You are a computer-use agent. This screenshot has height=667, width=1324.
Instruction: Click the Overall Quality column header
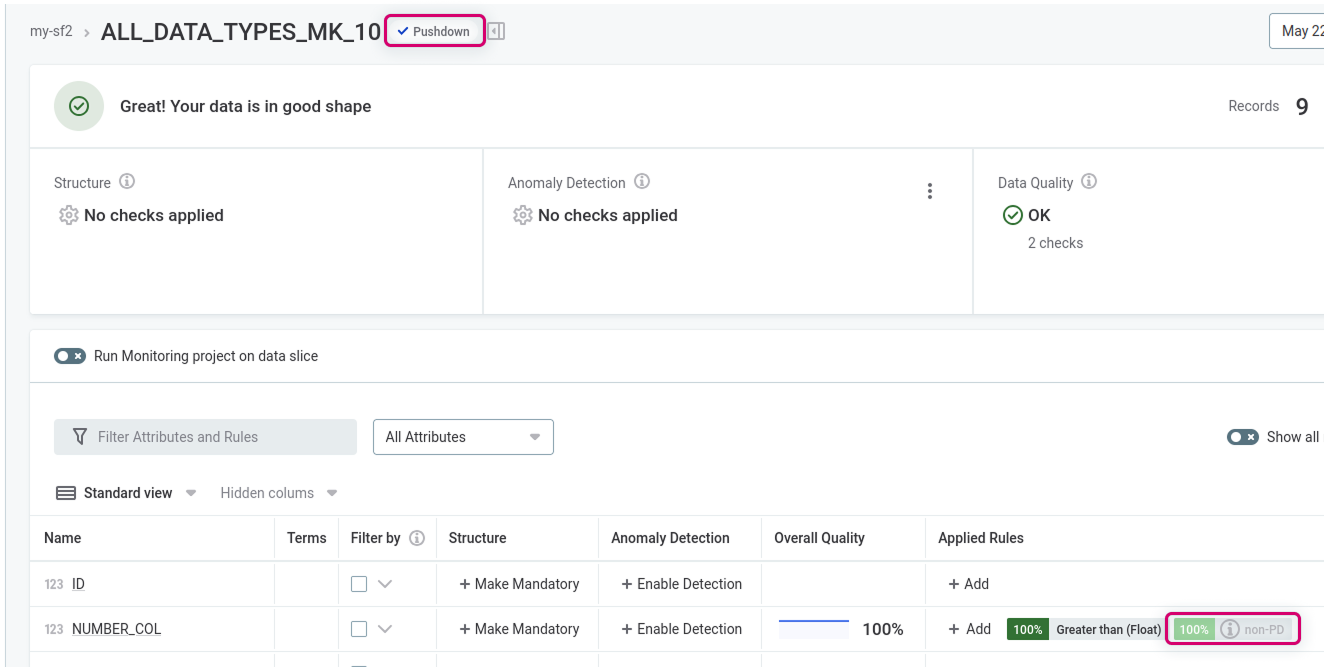pos(819,538)
